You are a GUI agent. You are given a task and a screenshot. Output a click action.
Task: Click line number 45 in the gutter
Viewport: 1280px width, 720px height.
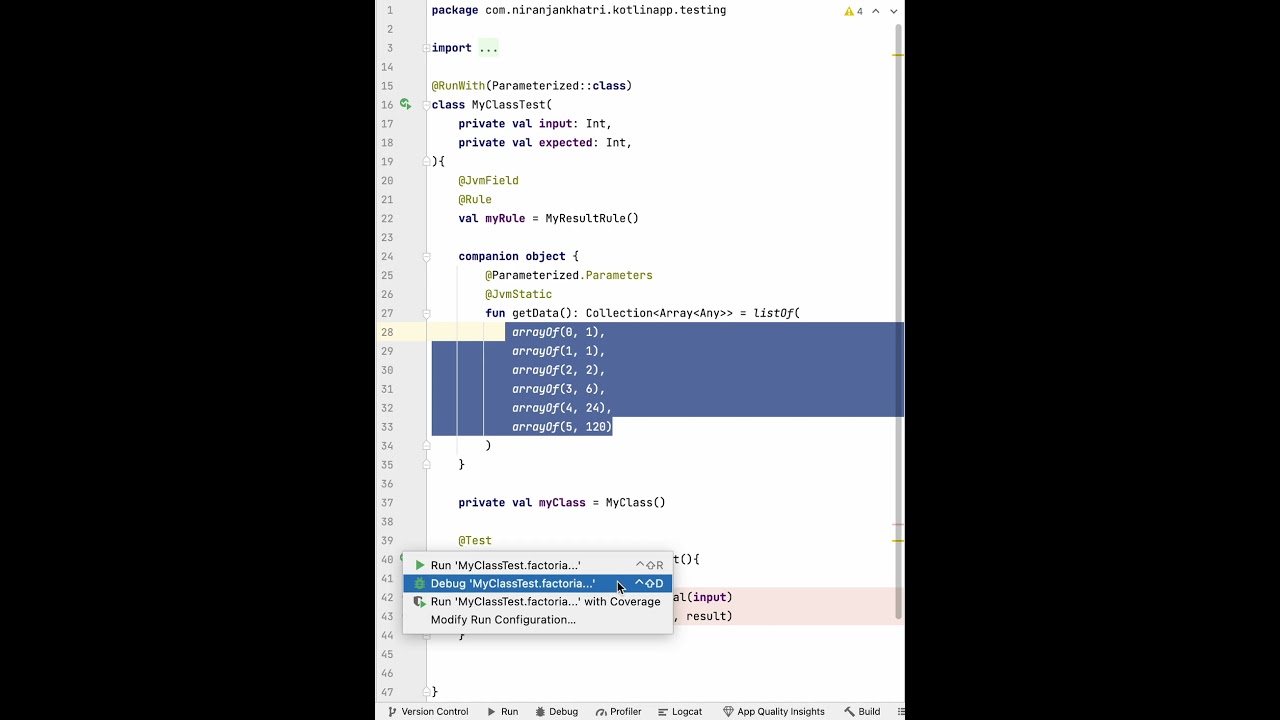pyautogui.click(x=387, y=655)
